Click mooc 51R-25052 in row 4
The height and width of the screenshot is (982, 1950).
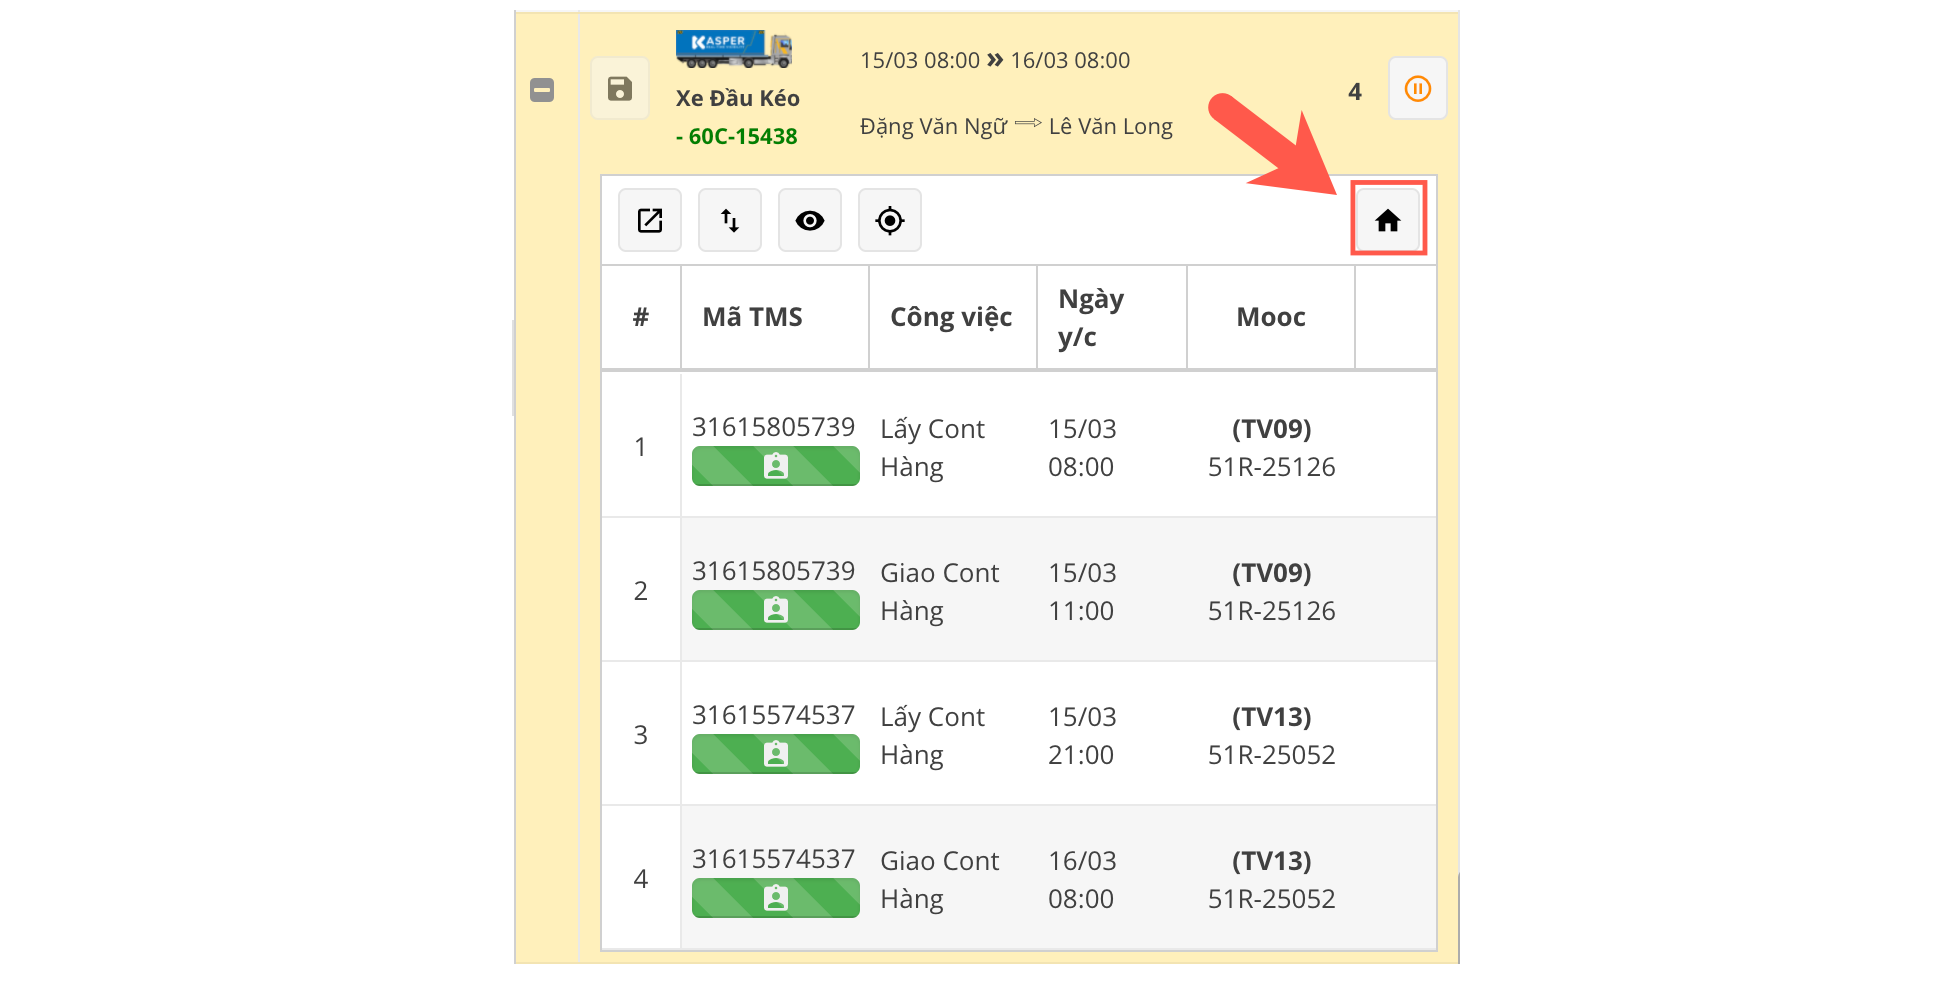(x=1271, y=899)
